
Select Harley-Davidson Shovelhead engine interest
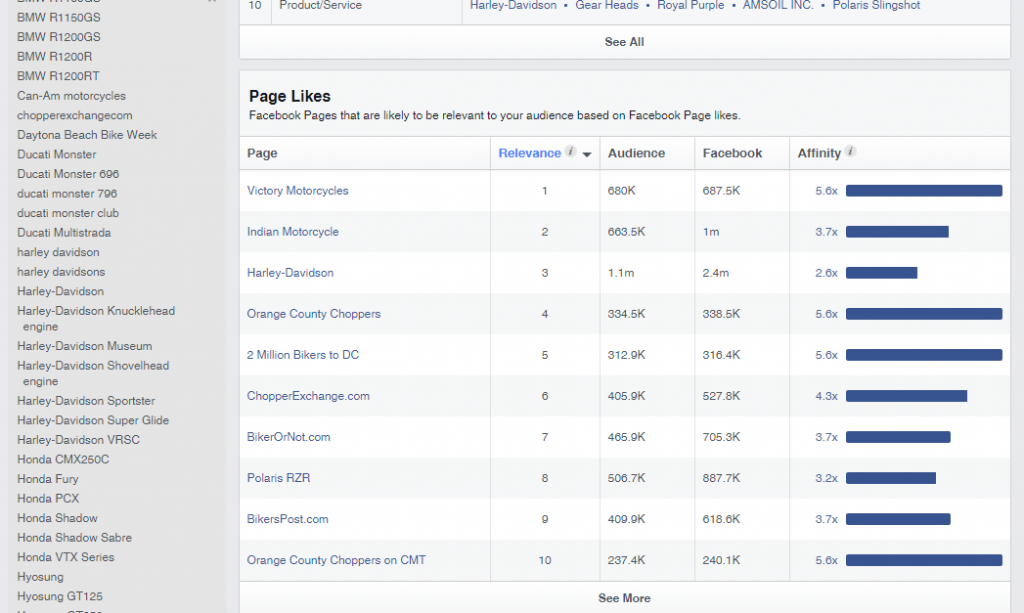93,373
